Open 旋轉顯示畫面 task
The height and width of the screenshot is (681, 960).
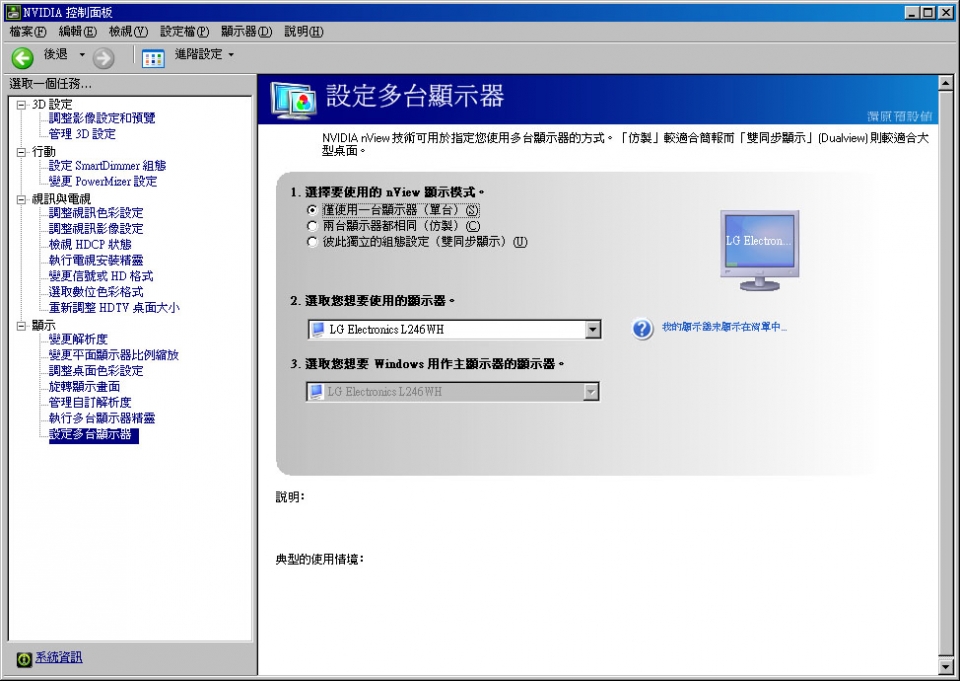[x=84, y=387]
